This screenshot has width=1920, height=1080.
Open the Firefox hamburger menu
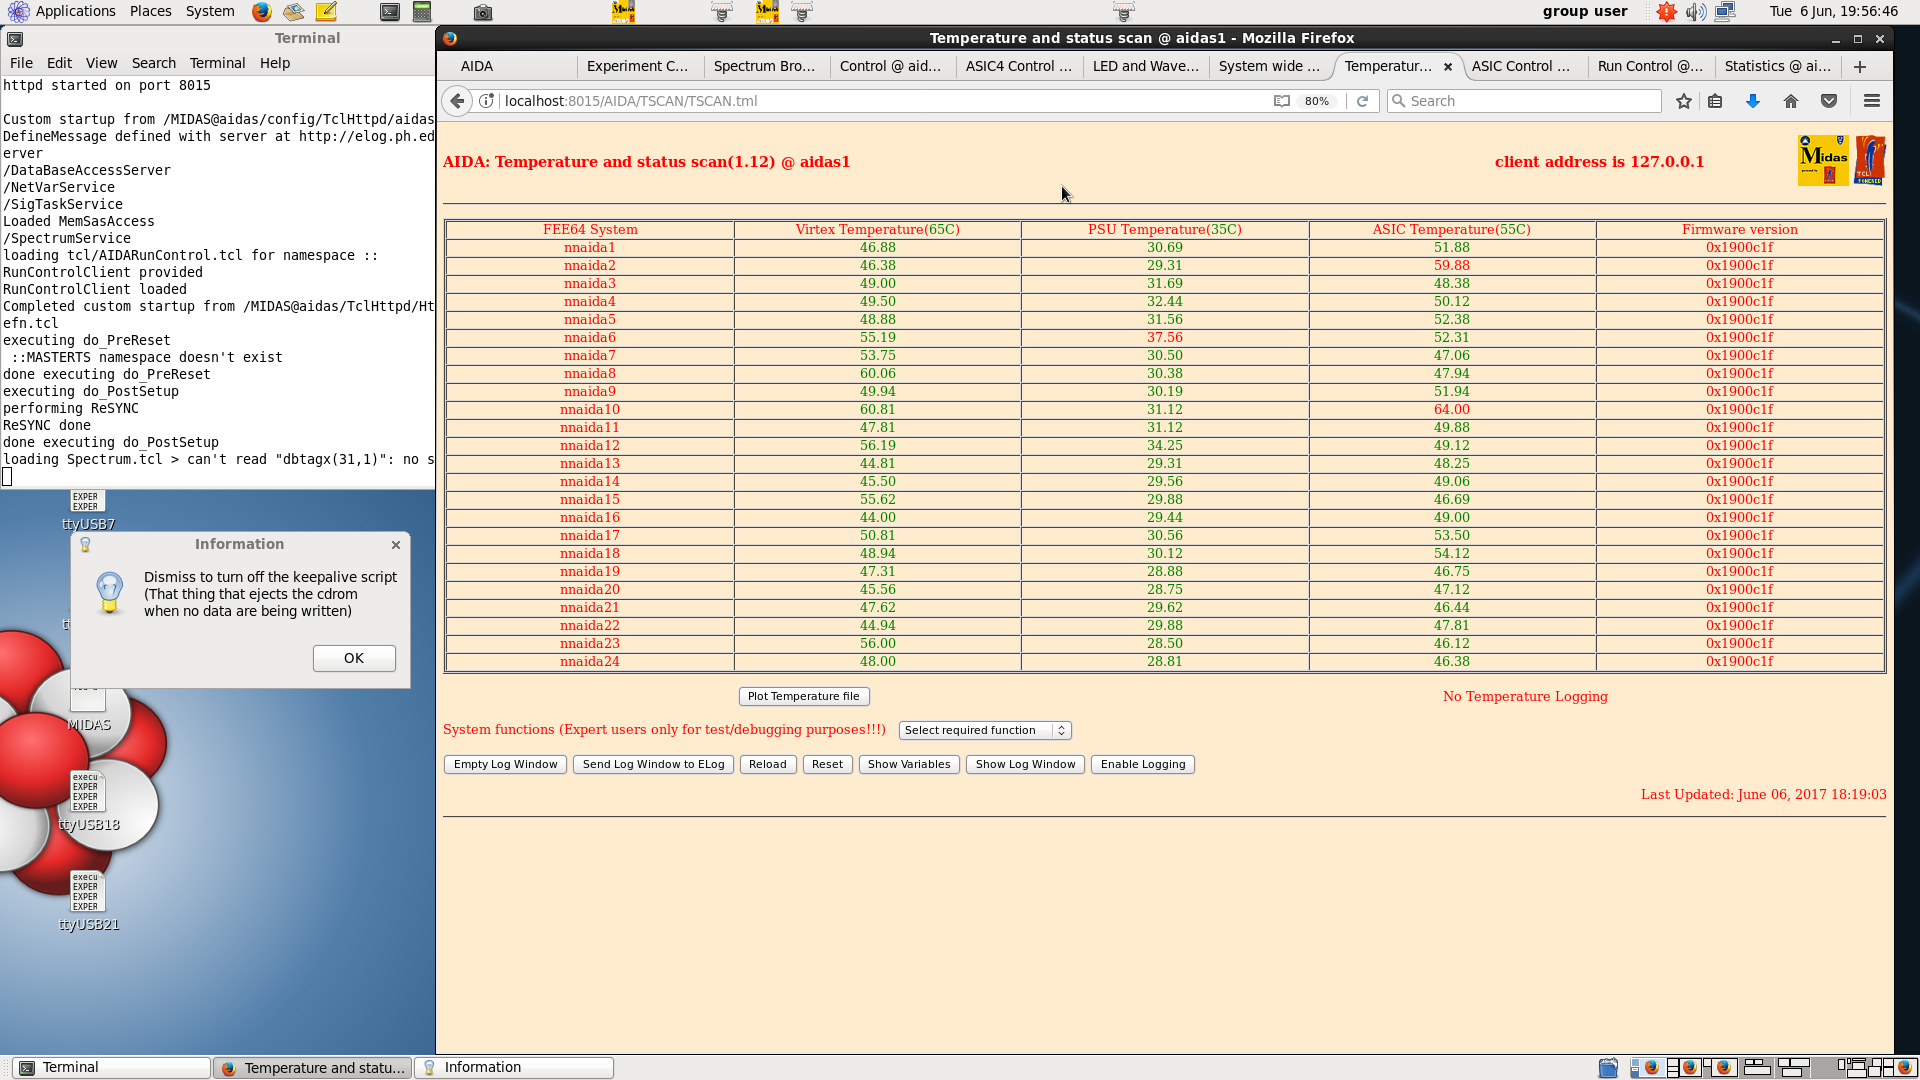coord(1872,101)
